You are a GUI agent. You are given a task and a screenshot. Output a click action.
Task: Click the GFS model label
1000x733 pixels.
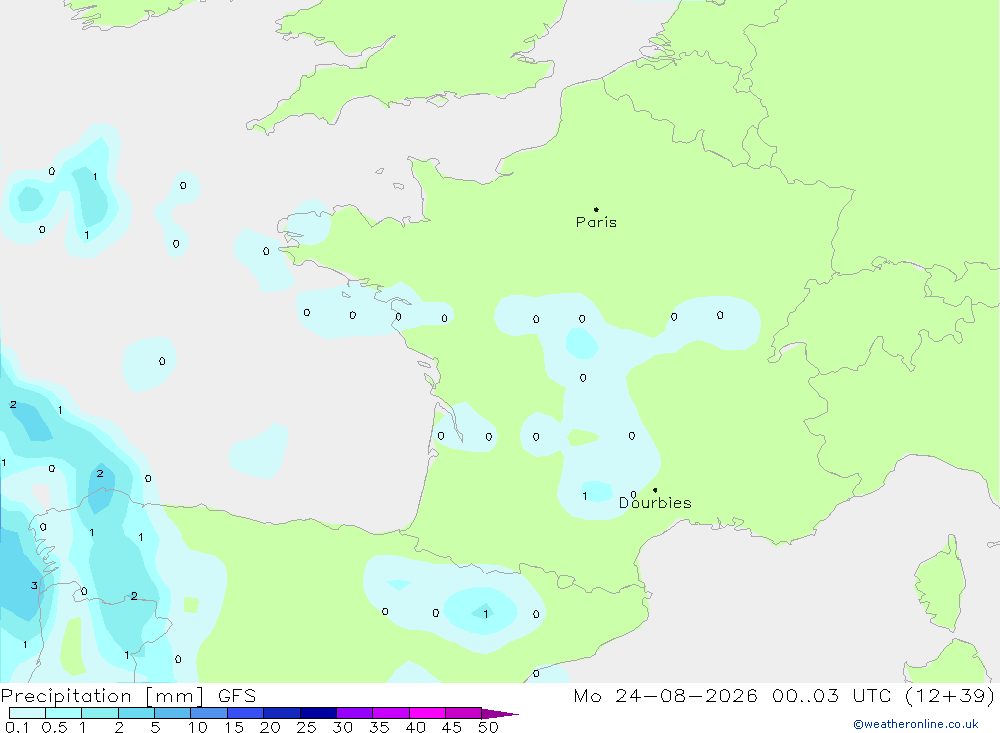237,695
